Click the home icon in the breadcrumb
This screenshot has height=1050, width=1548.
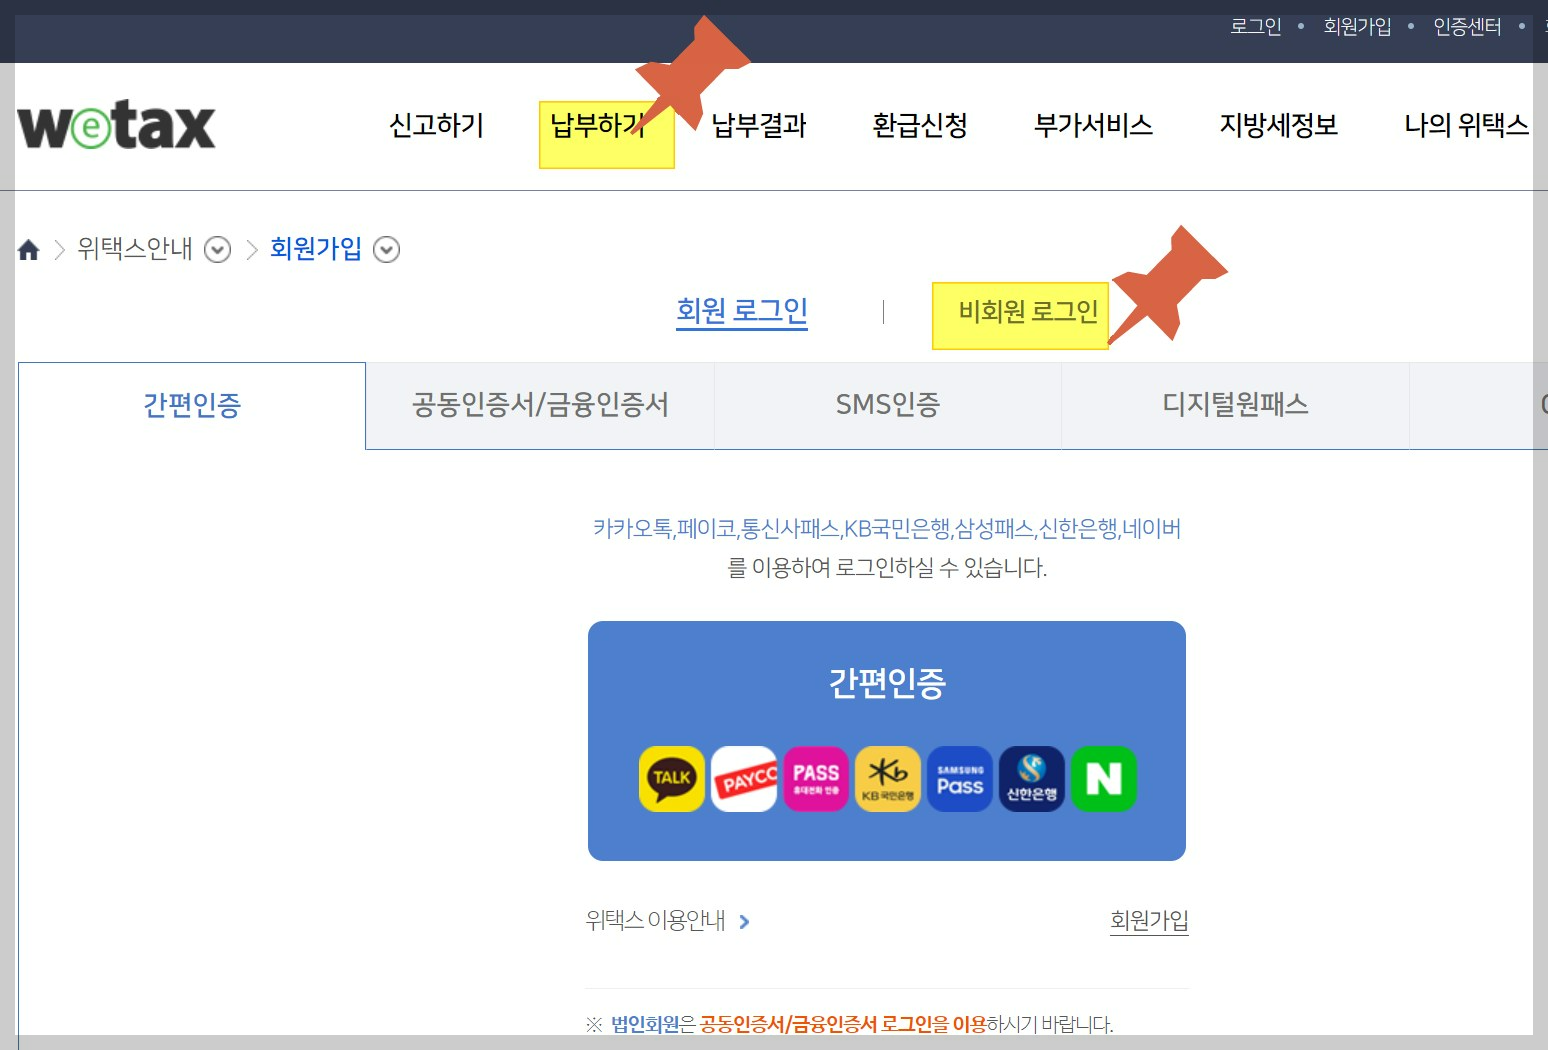(x=28, y=249)
